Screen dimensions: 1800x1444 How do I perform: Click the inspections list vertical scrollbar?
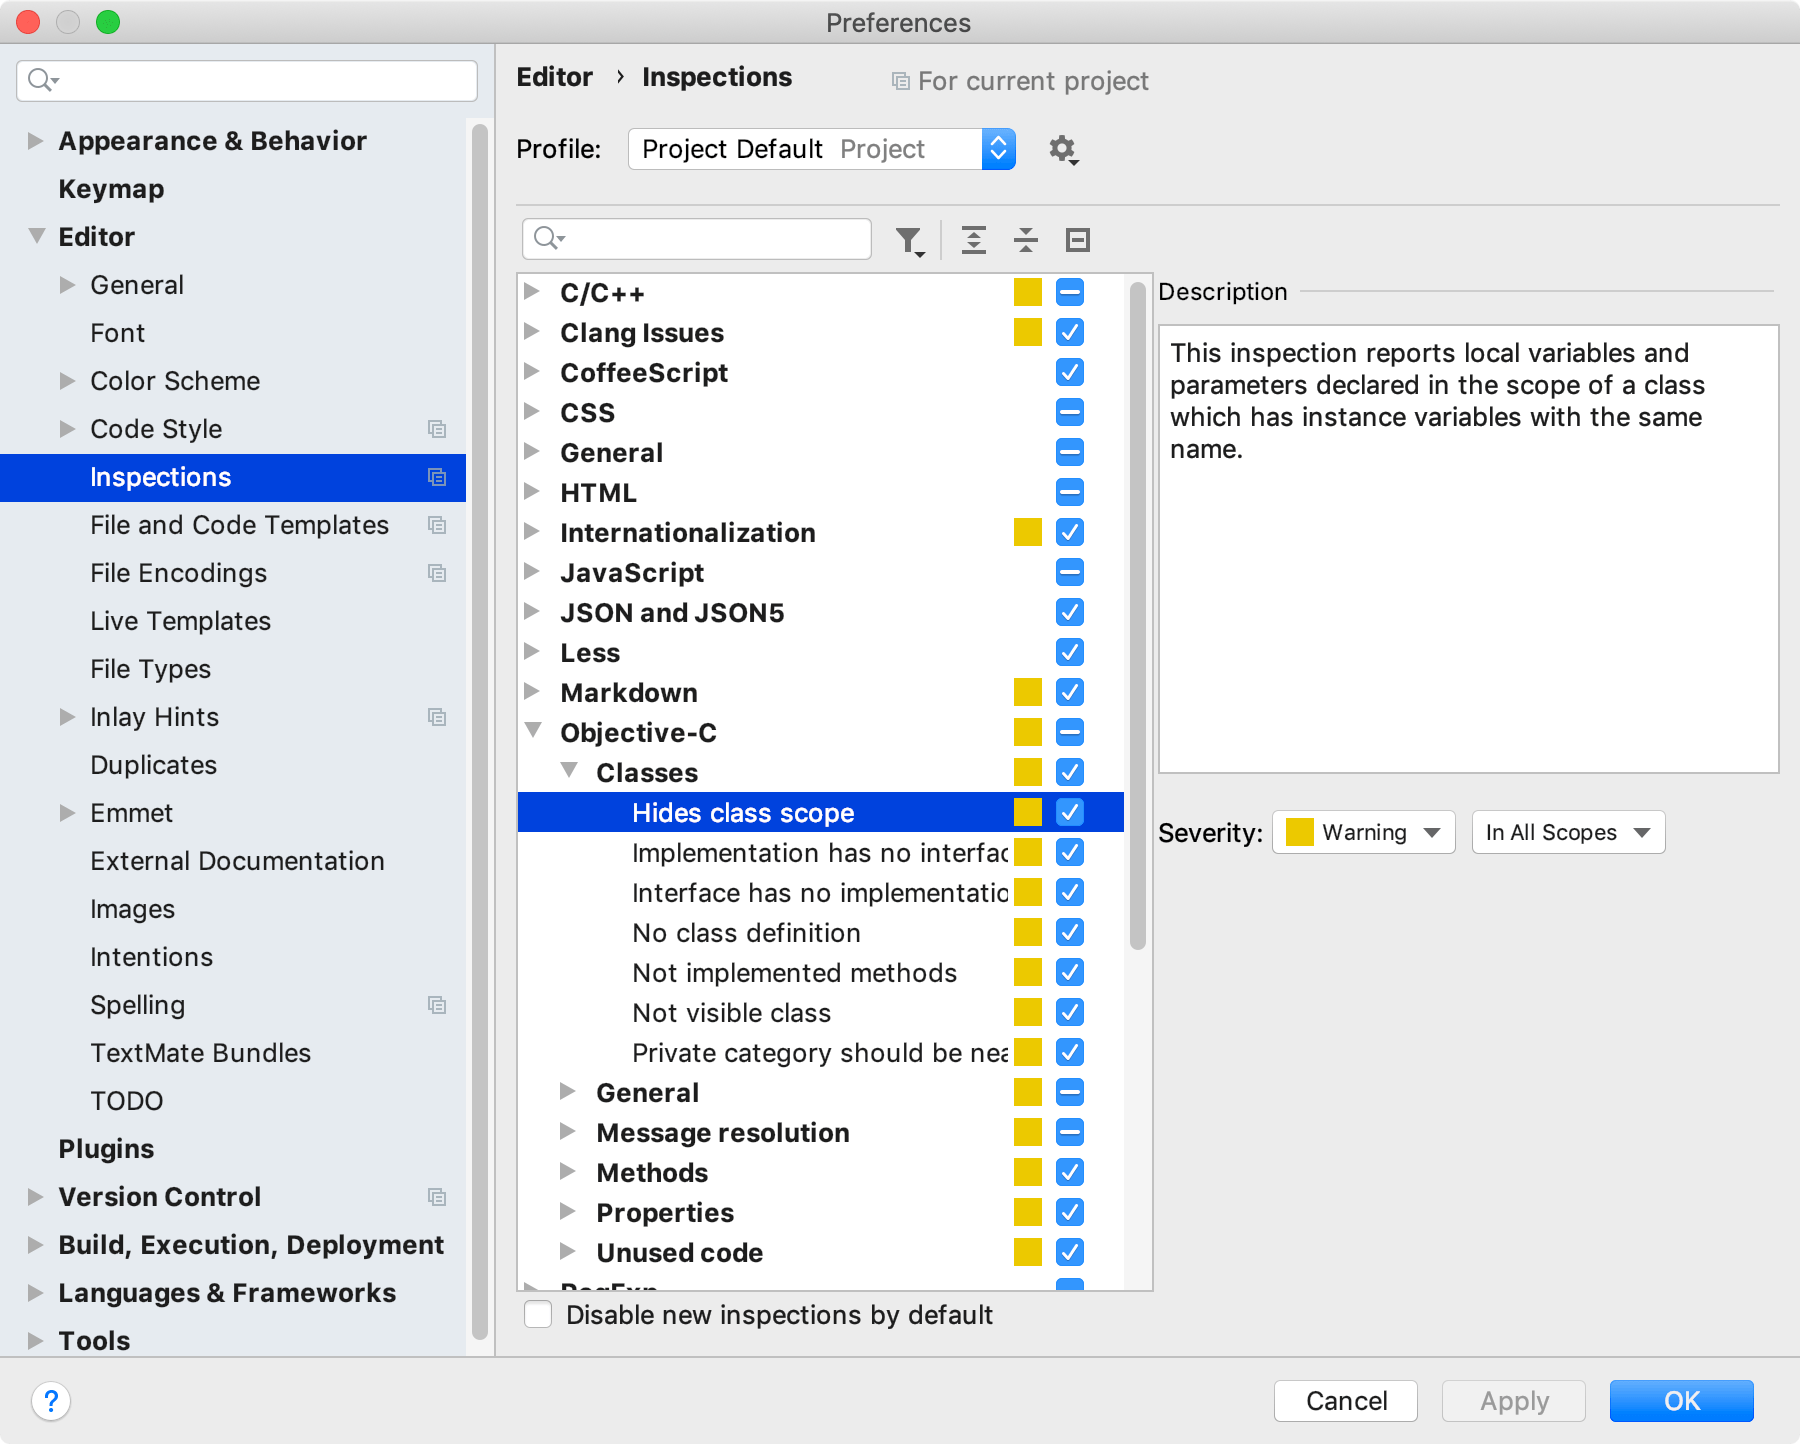pyautogui.click(x=1138, y=615)
